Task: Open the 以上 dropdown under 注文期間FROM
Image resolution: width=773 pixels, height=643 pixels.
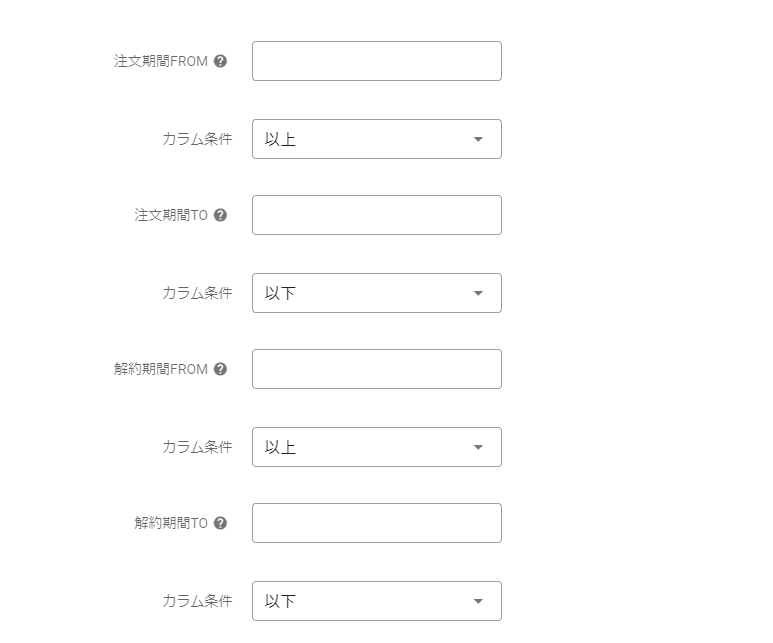Action: pyautogui.click(x=376, y=139)
